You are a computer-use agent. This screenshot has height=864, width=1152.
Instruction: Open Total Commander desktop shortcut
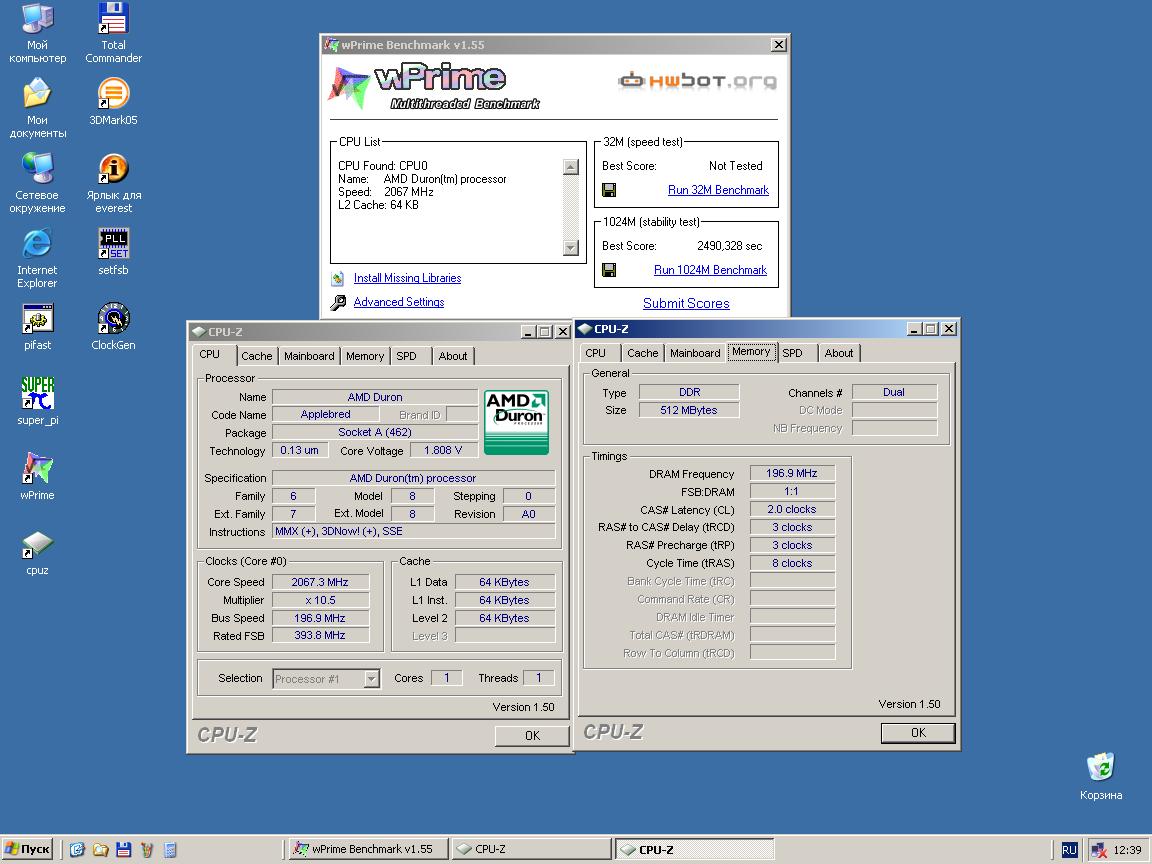point(113,33)
